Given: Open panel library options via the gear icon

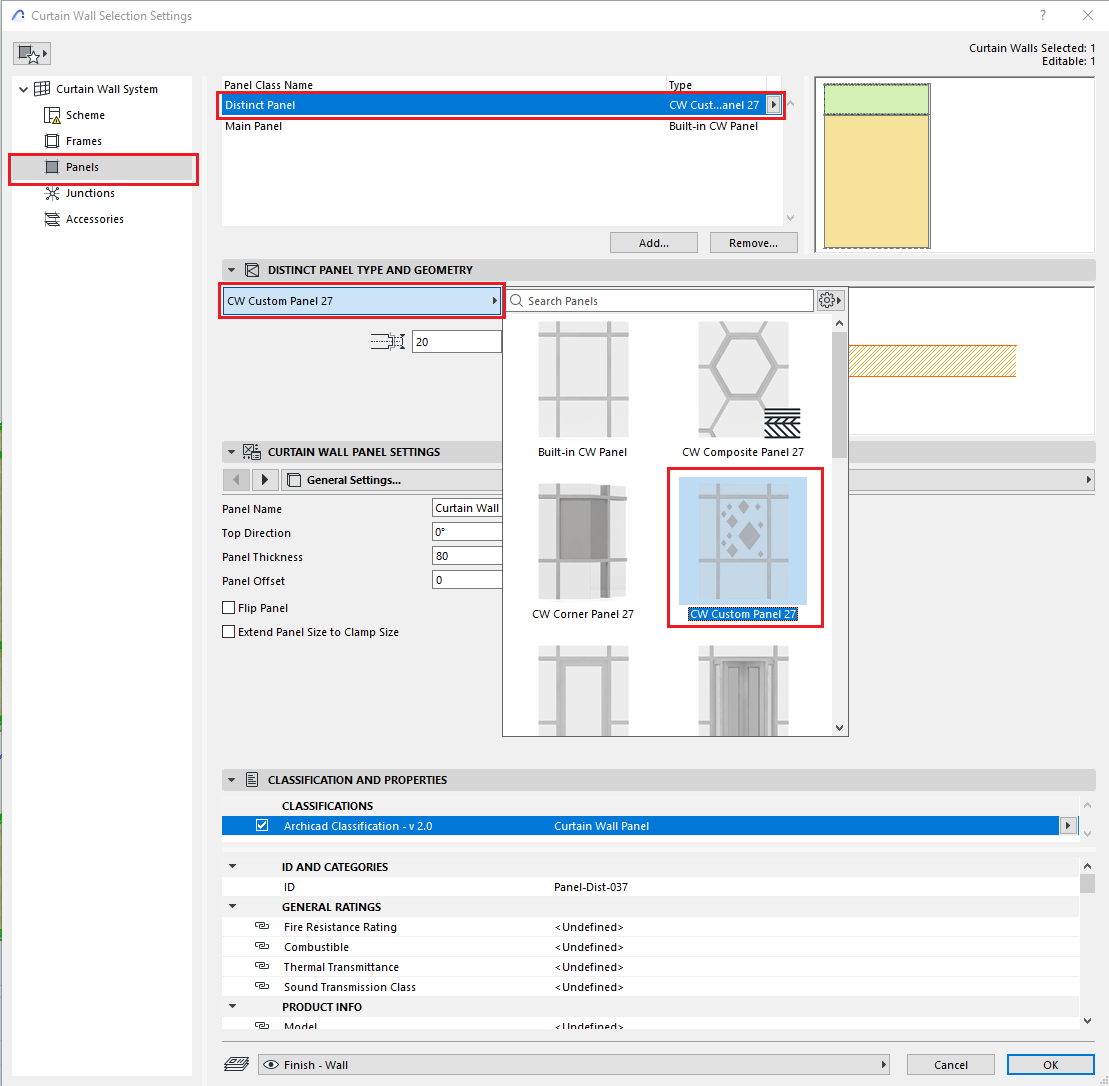Looking at the screenshot, I should (829, 300).
